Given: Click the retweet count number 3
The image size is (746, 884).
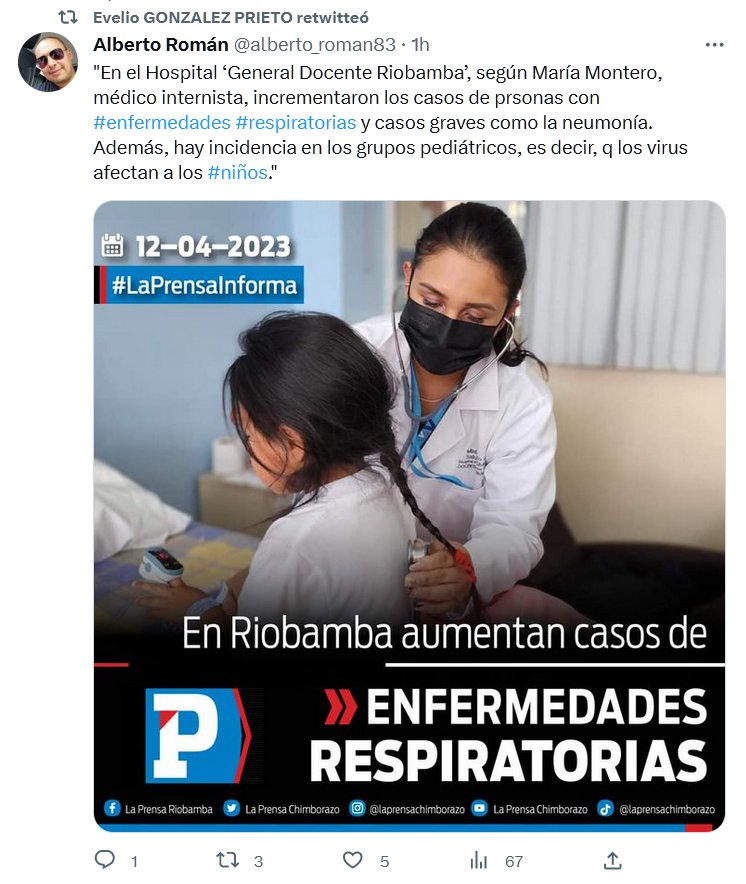Looking at the screenshot, I should [258, 861].
